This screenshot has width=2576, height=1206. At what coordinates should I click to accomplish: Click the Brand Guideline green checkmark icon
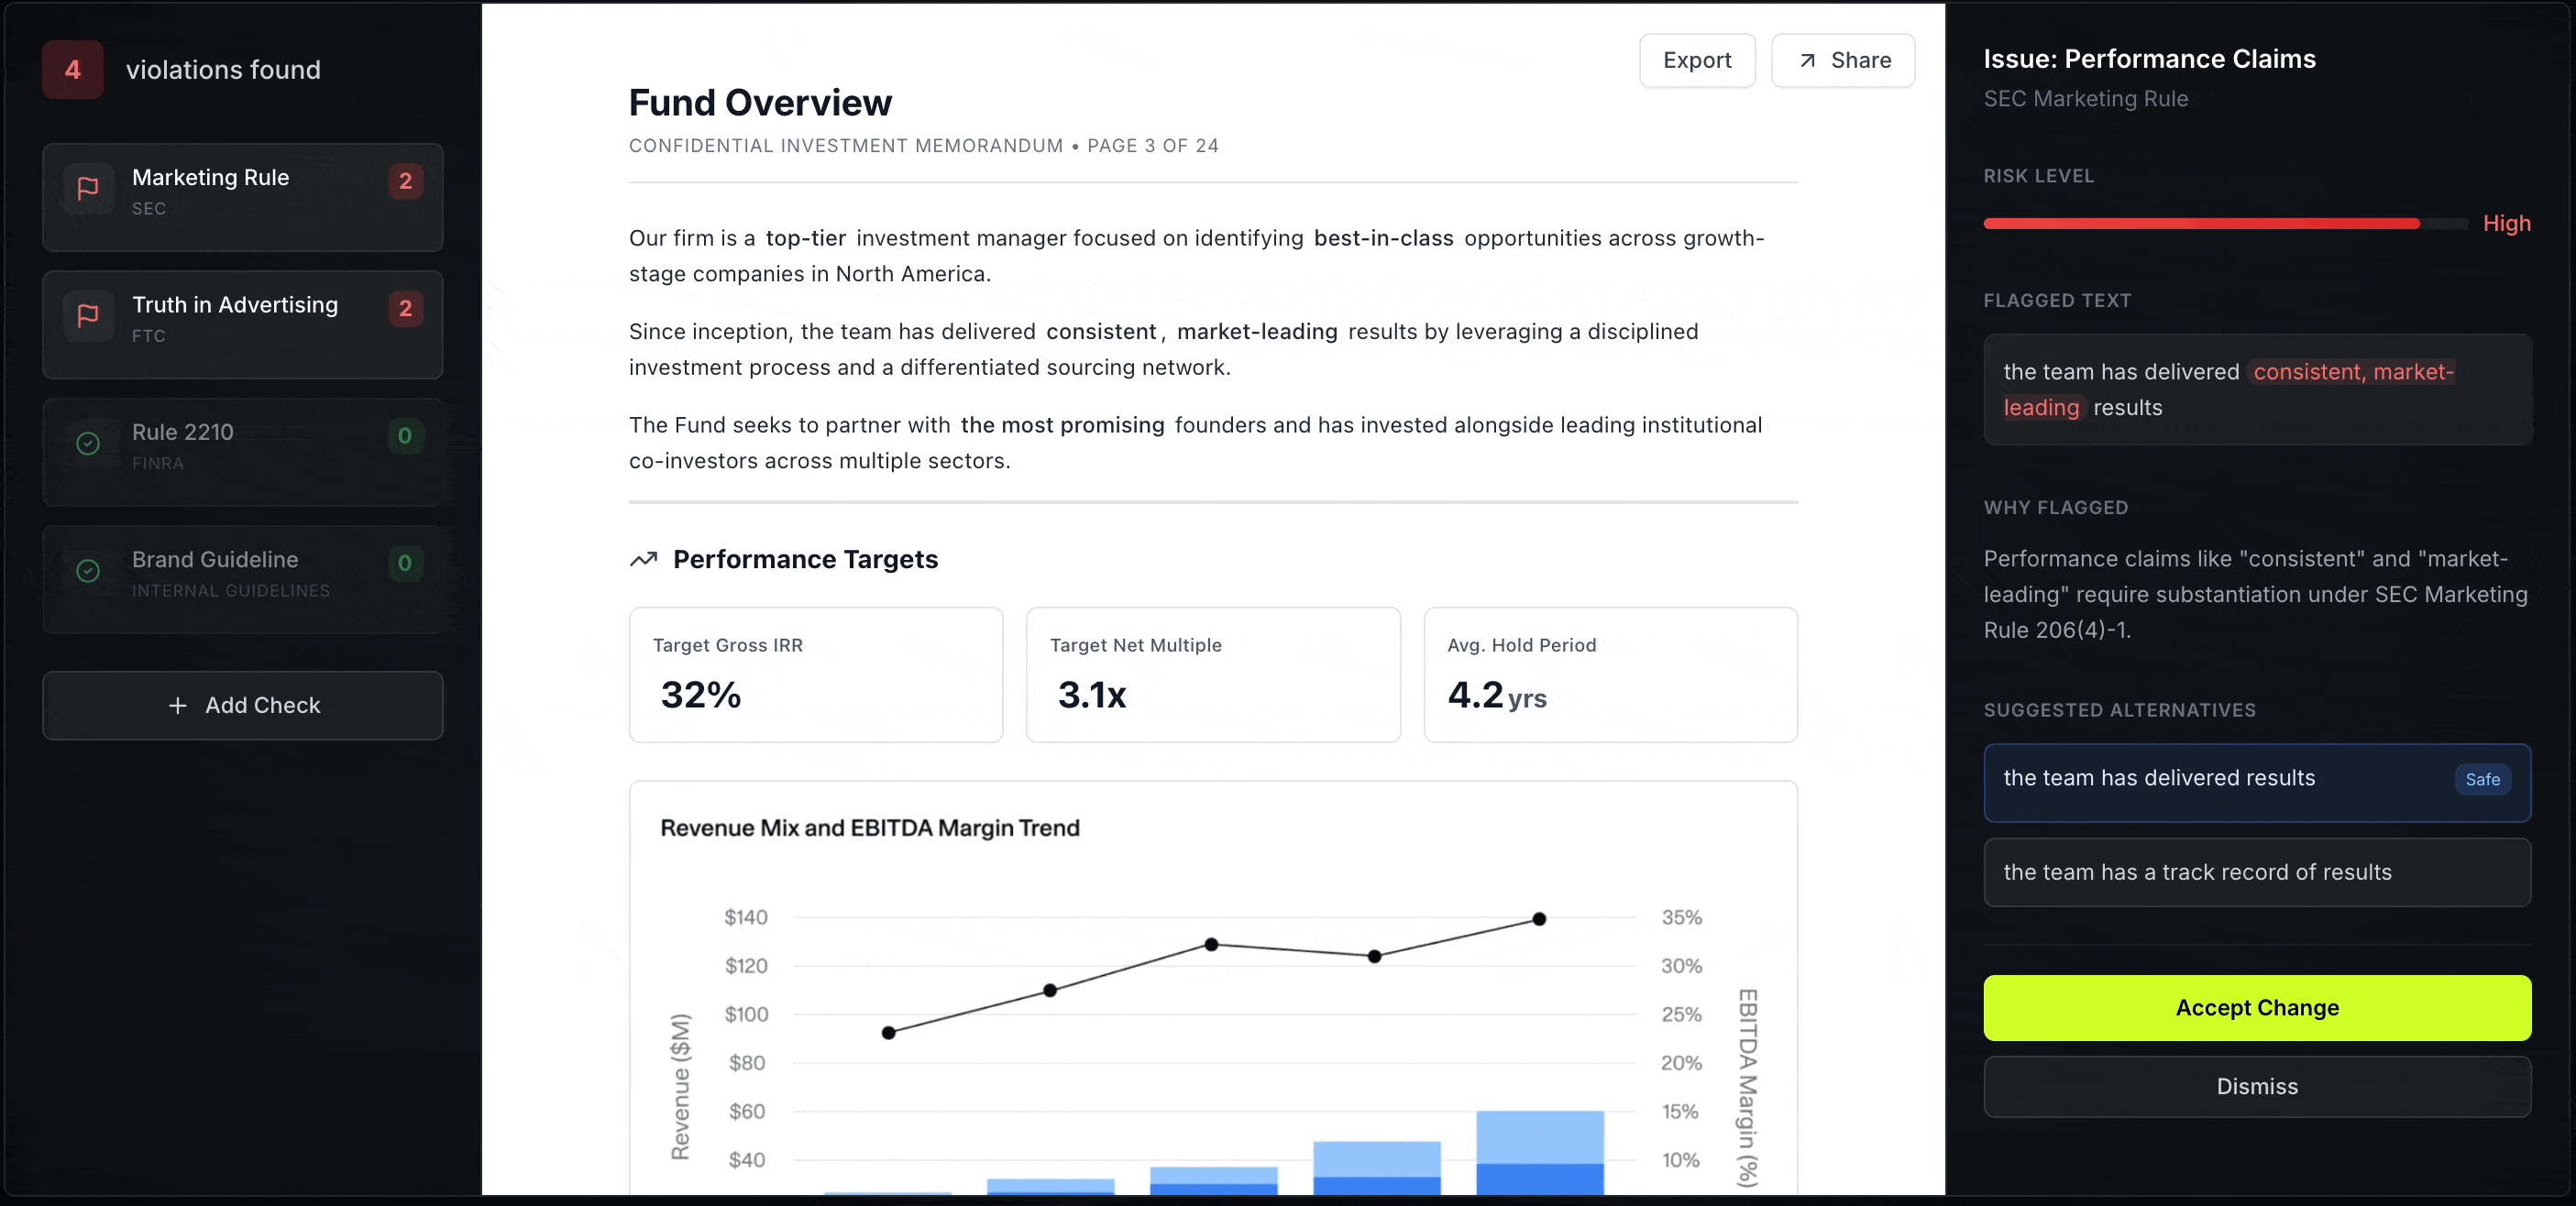coord(88,571)
